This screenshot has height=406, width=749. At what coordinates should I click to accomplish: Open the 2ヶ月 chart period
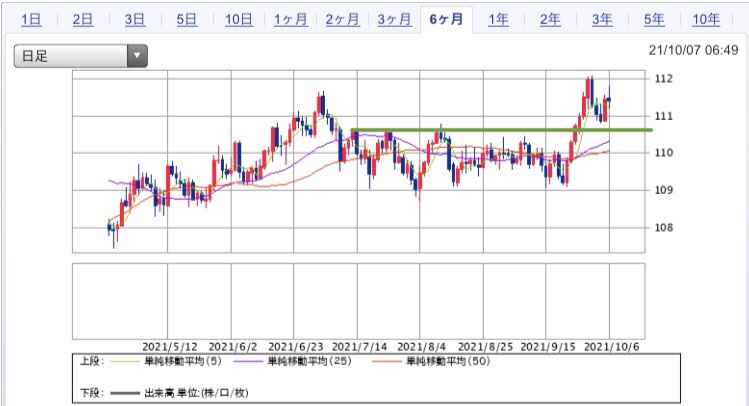pos(342,20)
